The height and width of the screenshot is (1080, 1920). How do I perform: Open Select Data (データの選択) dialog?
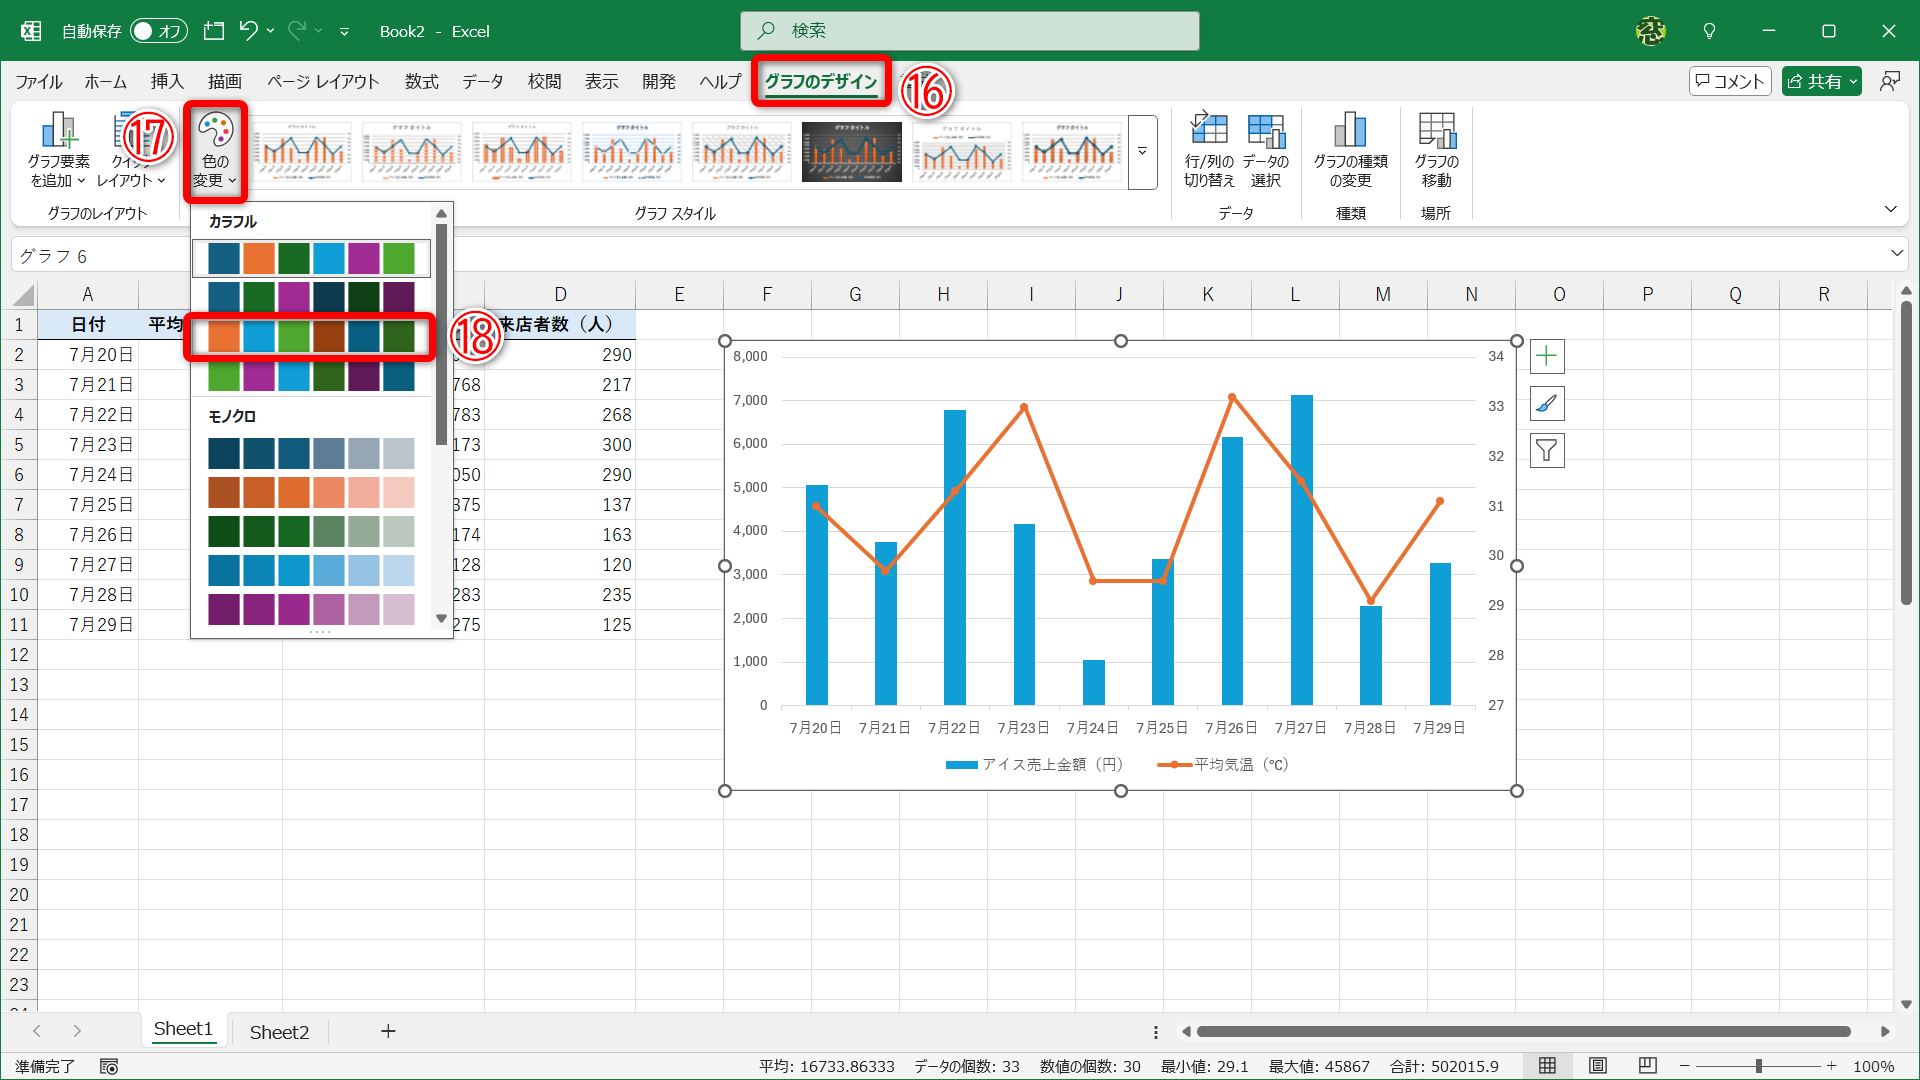tap(1266, 132)
